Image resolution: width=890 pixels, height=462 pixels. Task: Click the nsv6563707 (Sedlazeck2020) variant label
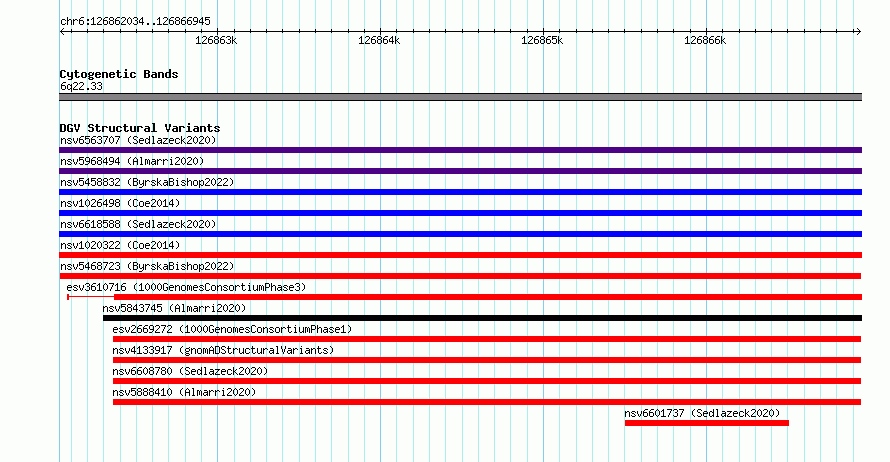(138, 140)
